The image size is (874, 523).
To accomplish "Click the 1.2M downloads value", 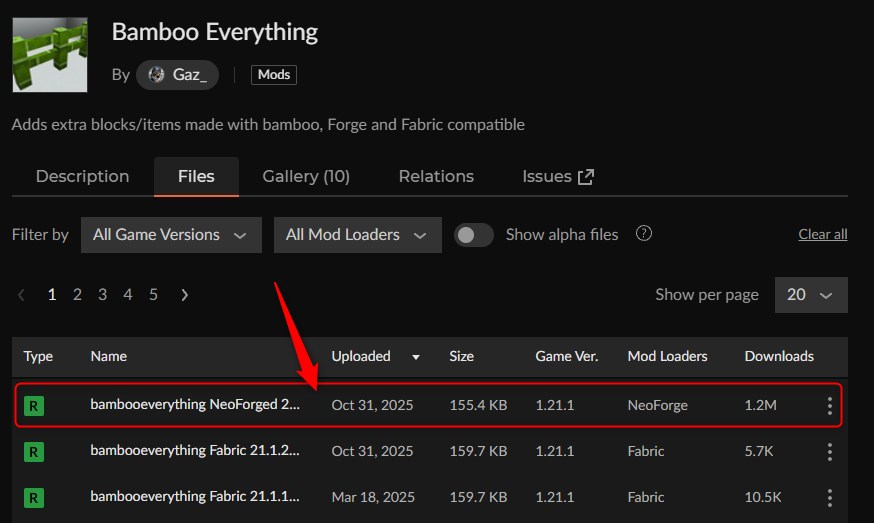I will pyautogui.click(x=760, y=405).
